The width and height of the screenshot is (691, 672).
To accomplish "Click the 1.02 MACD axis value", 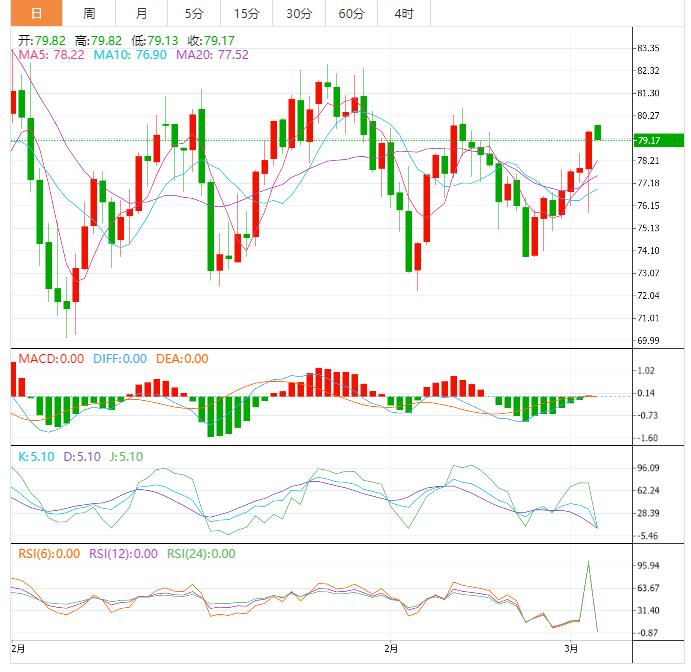I will (646, 370).
